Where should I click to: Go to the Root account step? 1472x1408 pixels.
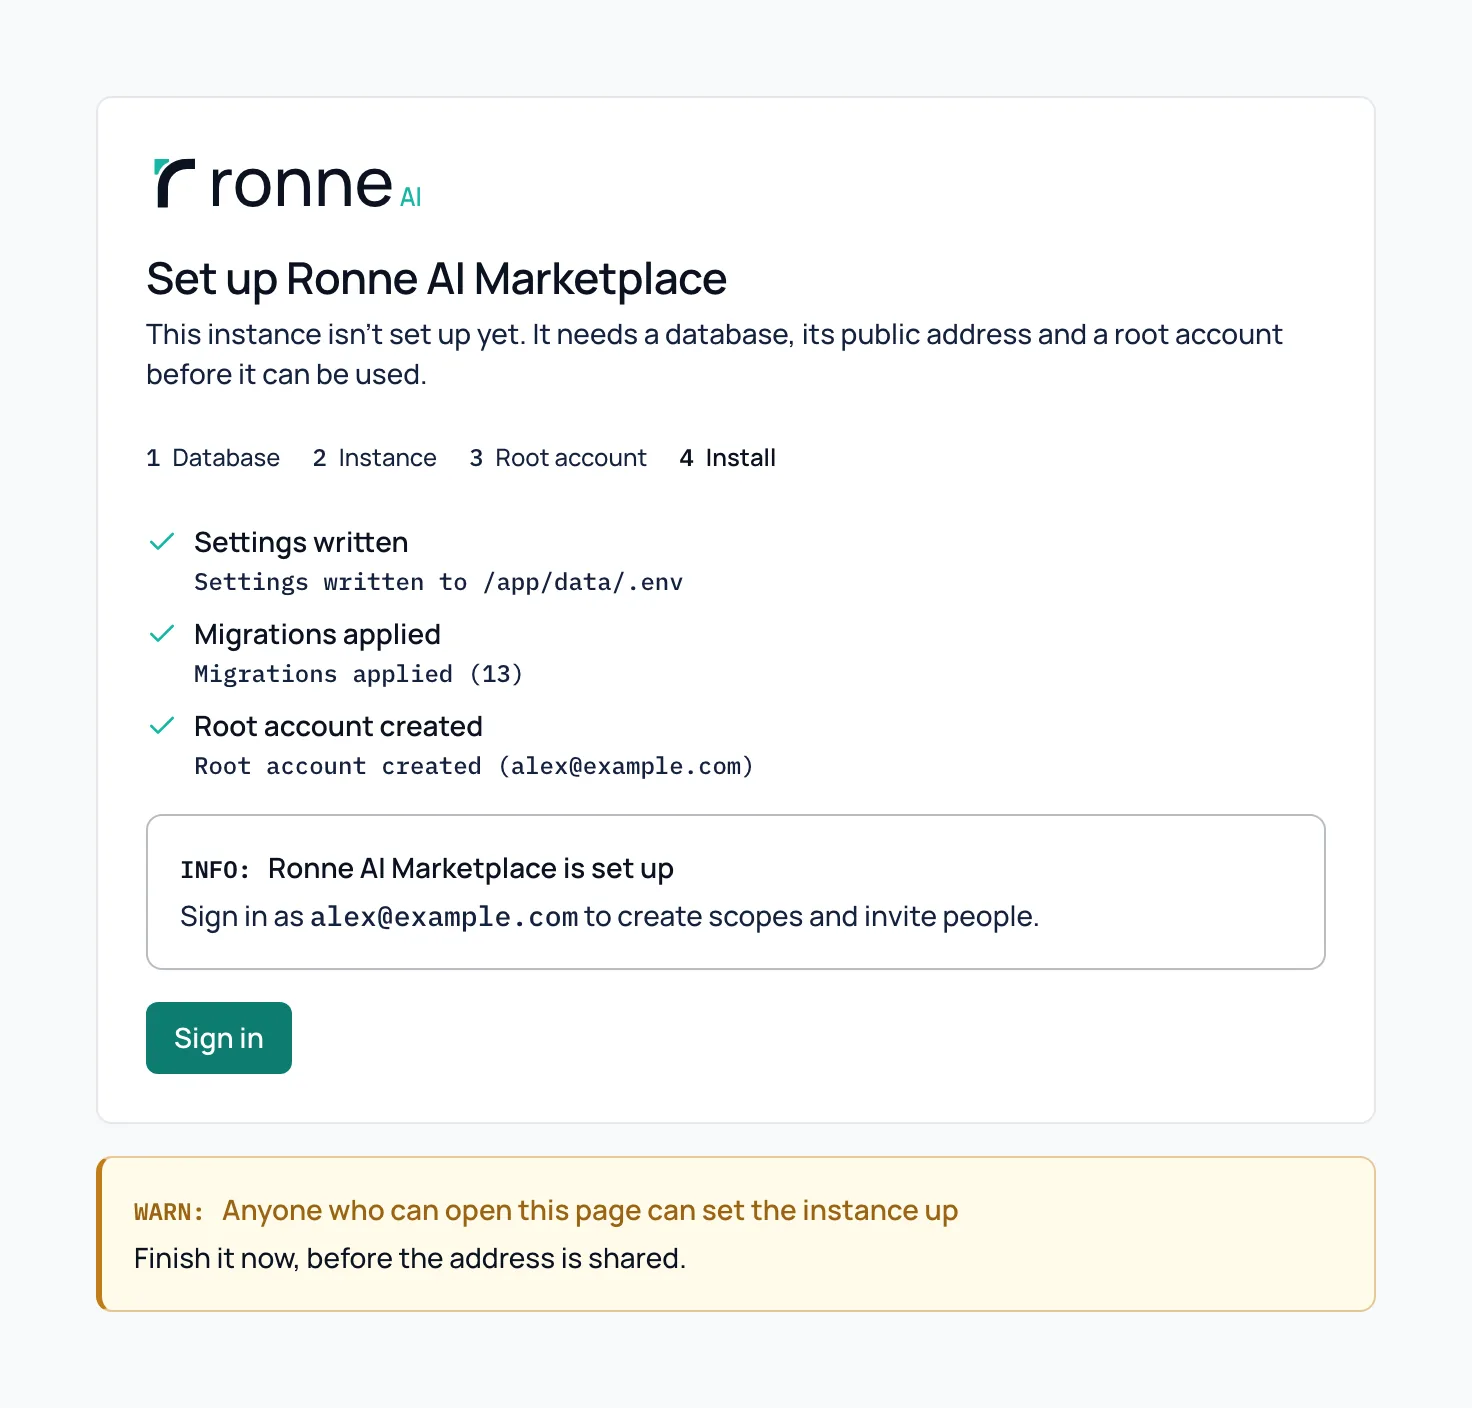tap(558, 458)
